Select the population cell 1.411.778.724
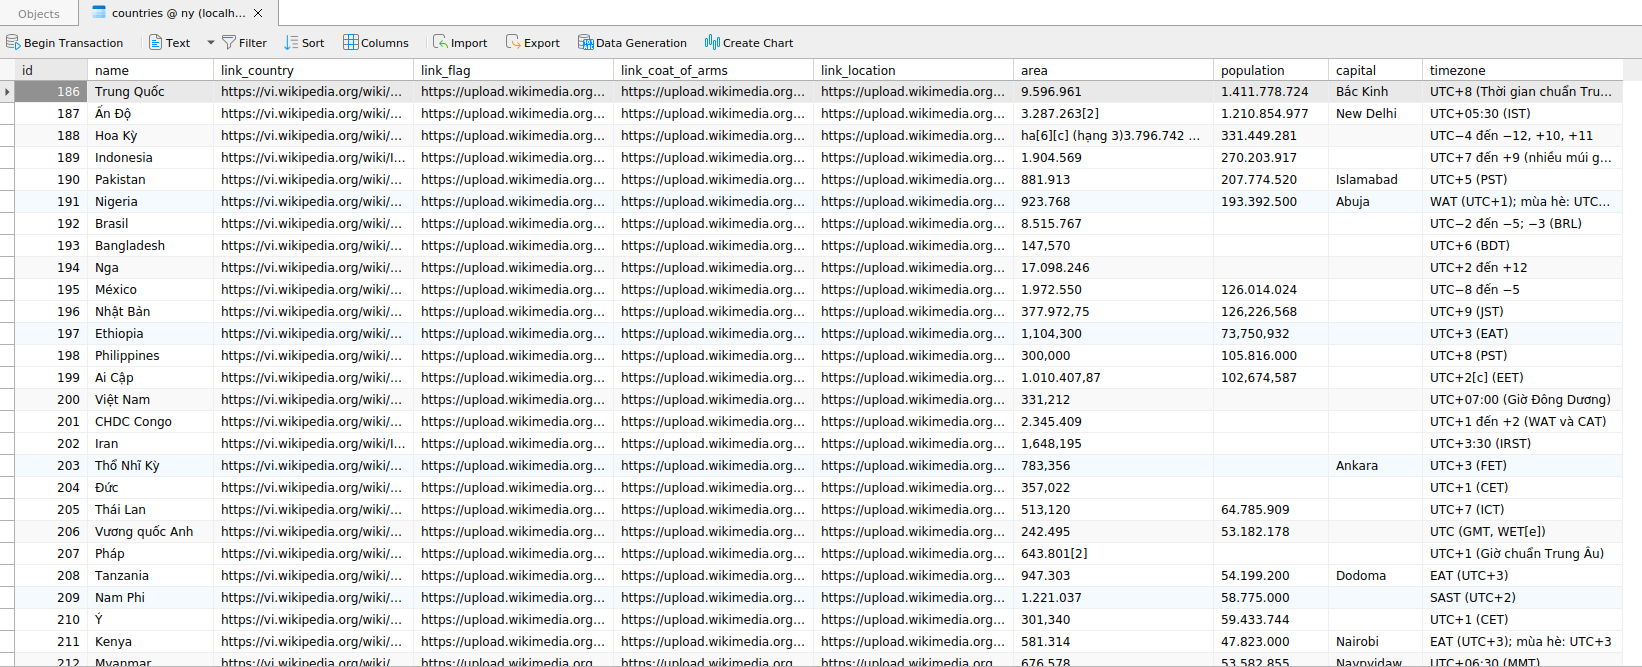Image resolution: width=1642 pixels, height=667 pixels. (1271, 91)
